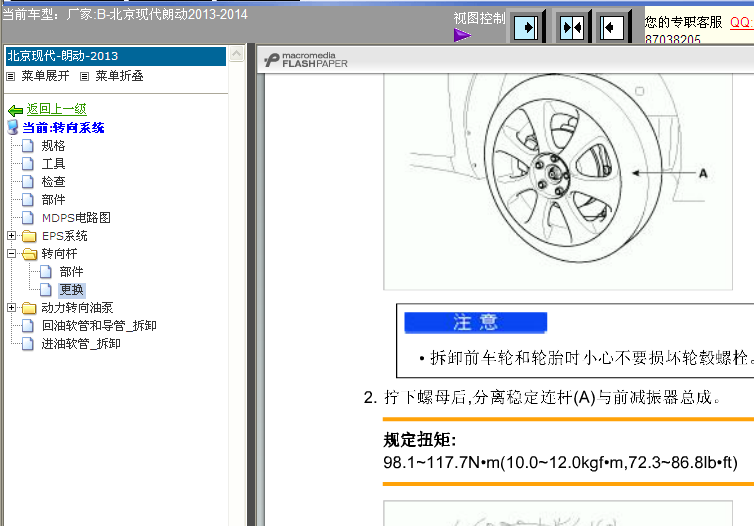754x526 pixels.
Task: Open the 规格 page
Action: coord(53,146)
